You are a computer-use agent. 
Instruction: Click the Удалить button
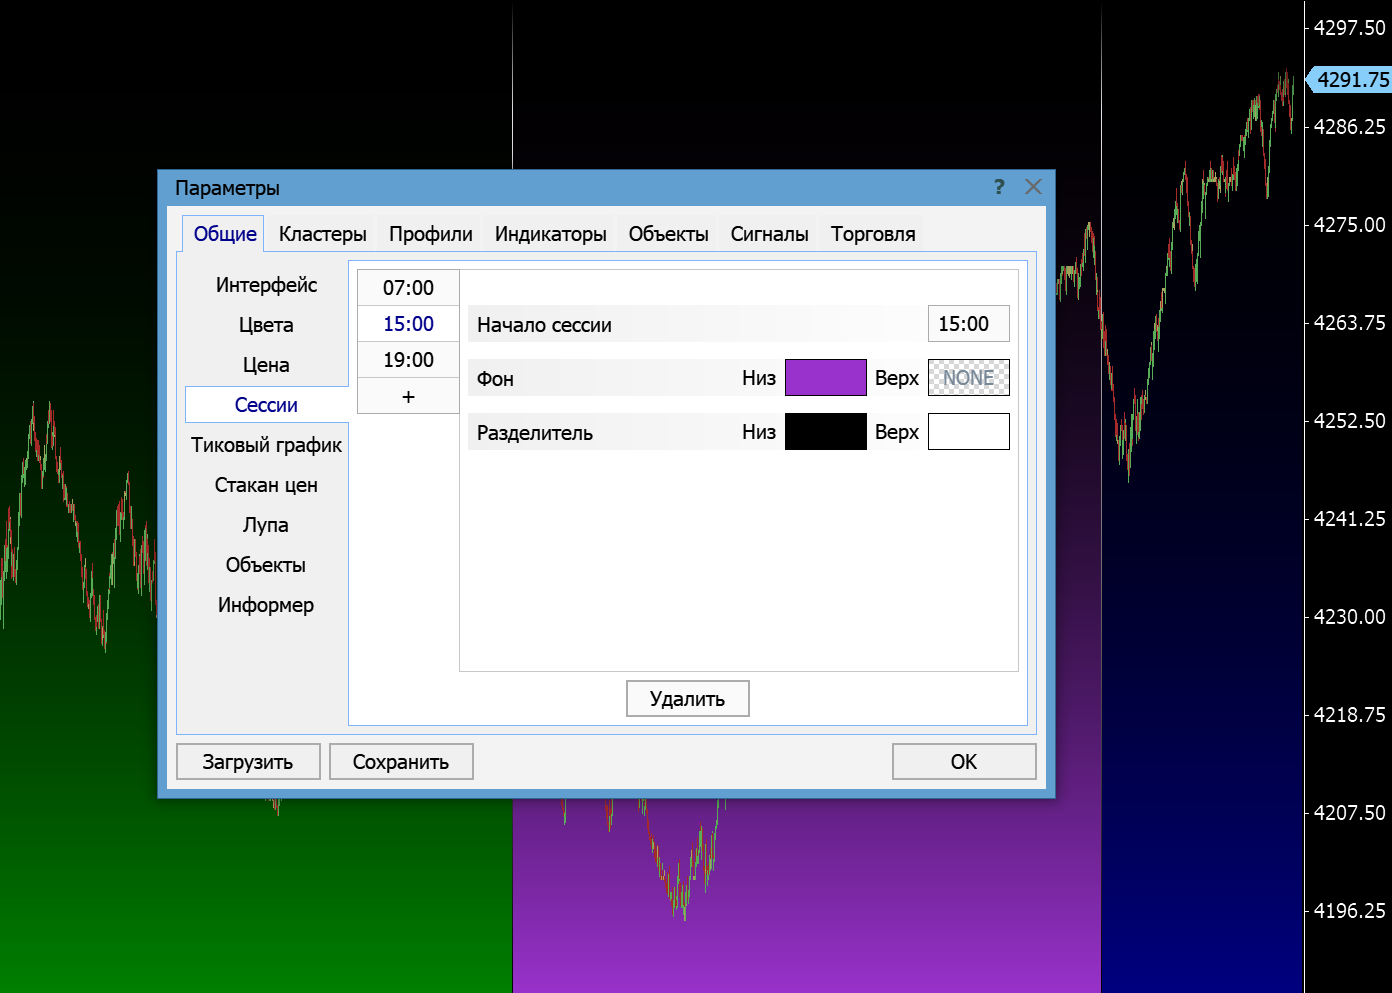tap(687, 699)
